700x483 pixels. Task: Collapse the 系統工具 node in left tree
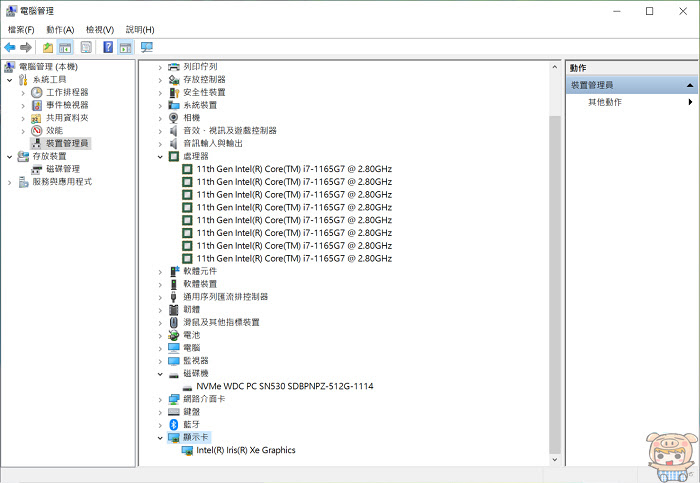[x=9, y=80]
